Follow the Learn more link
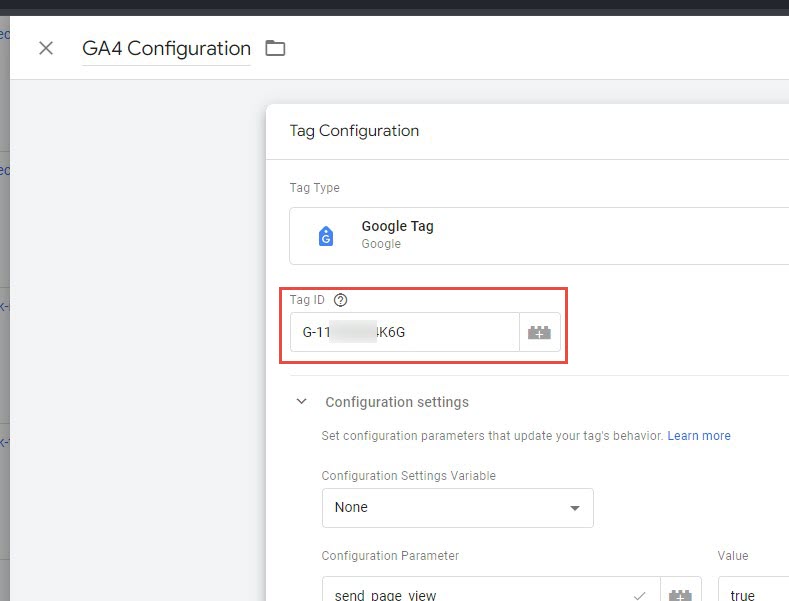The image size is (789, 601). 699,436
